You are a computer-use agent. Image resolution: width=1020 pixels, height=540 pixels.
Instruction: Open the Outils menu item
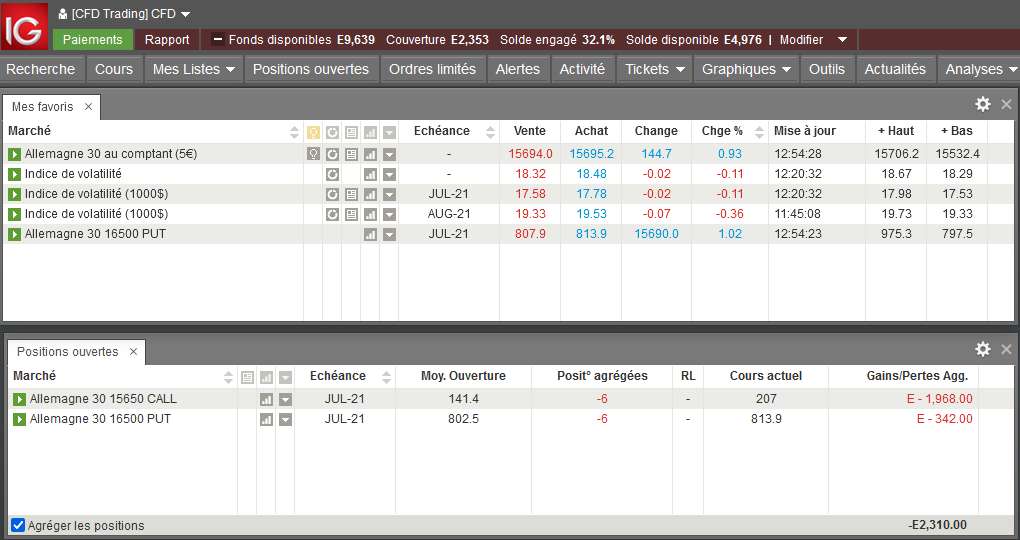click(x=827, y=69)
